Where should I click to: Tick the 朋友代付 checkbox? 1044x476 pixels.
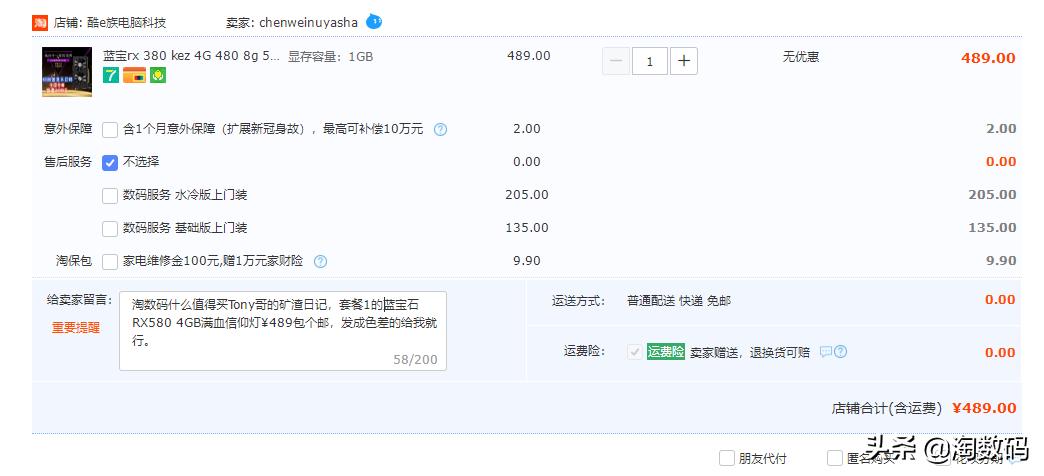(x=726, y=458)
